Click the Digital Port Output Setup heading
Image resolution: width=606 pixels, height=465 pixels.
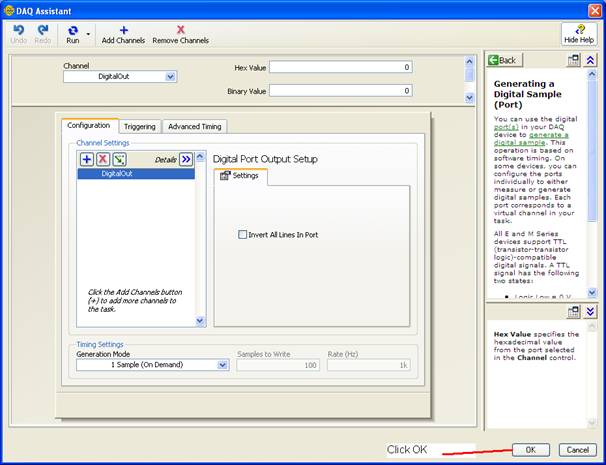265,159
